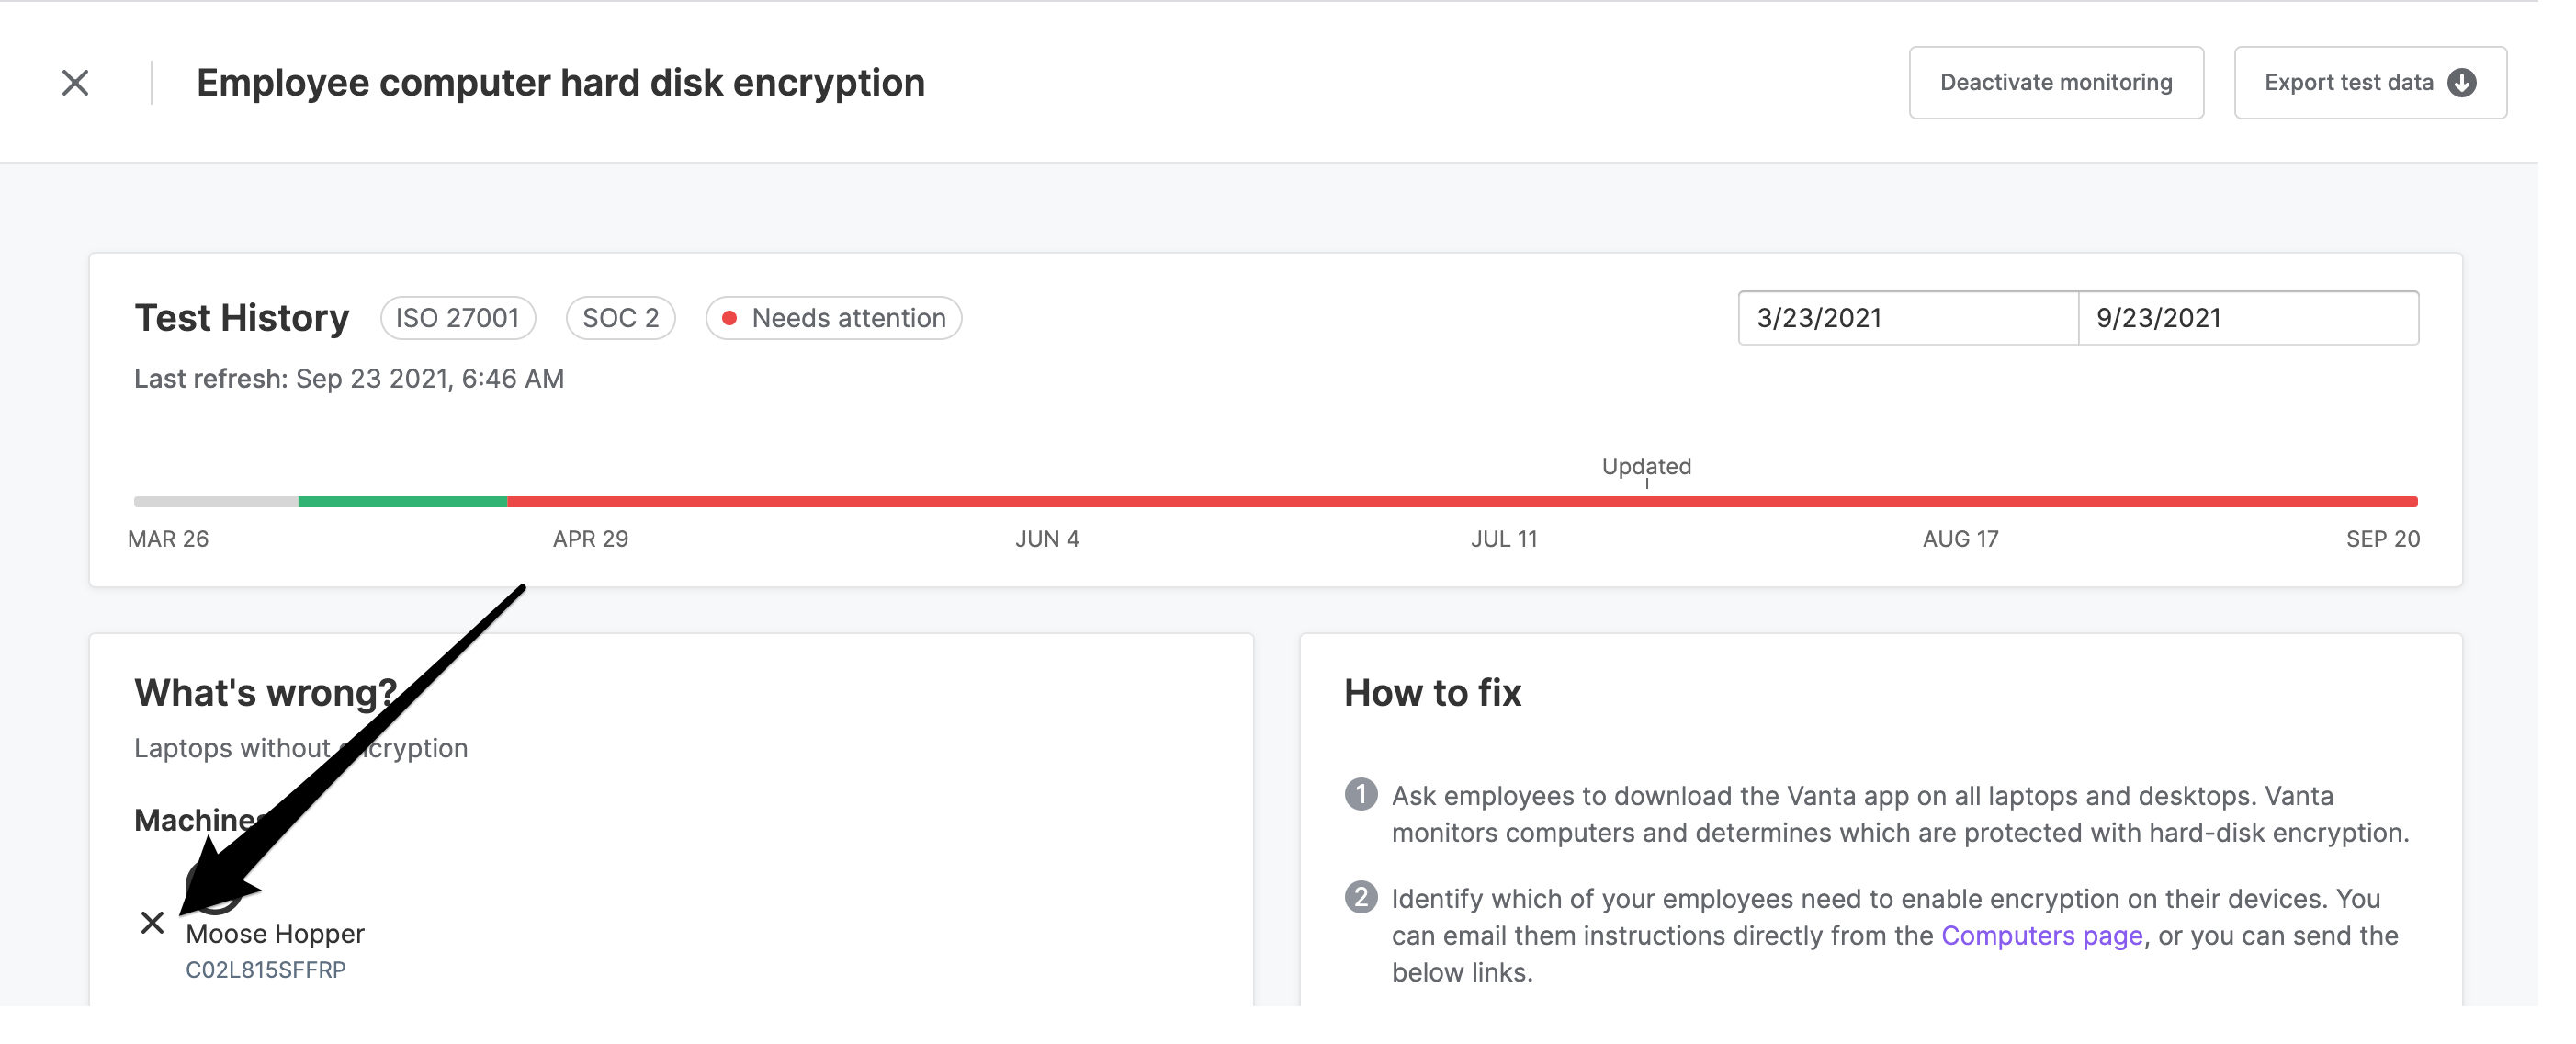2576x1044 pixels.
Task: Close the test detail panel
Action: (x=75, y=82)
